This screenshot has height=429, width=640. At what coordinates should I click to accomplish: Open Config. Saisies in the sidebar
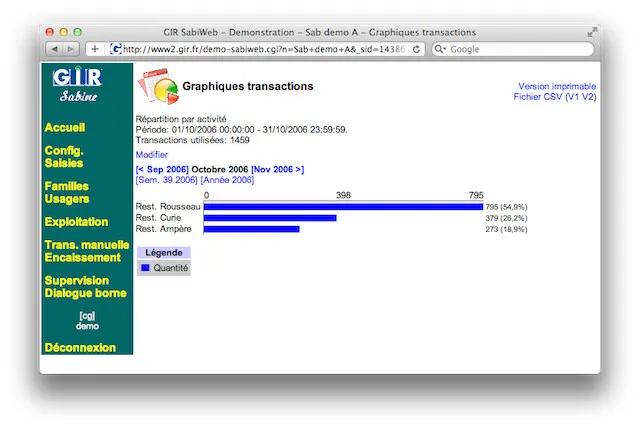(x=64, y=157)
